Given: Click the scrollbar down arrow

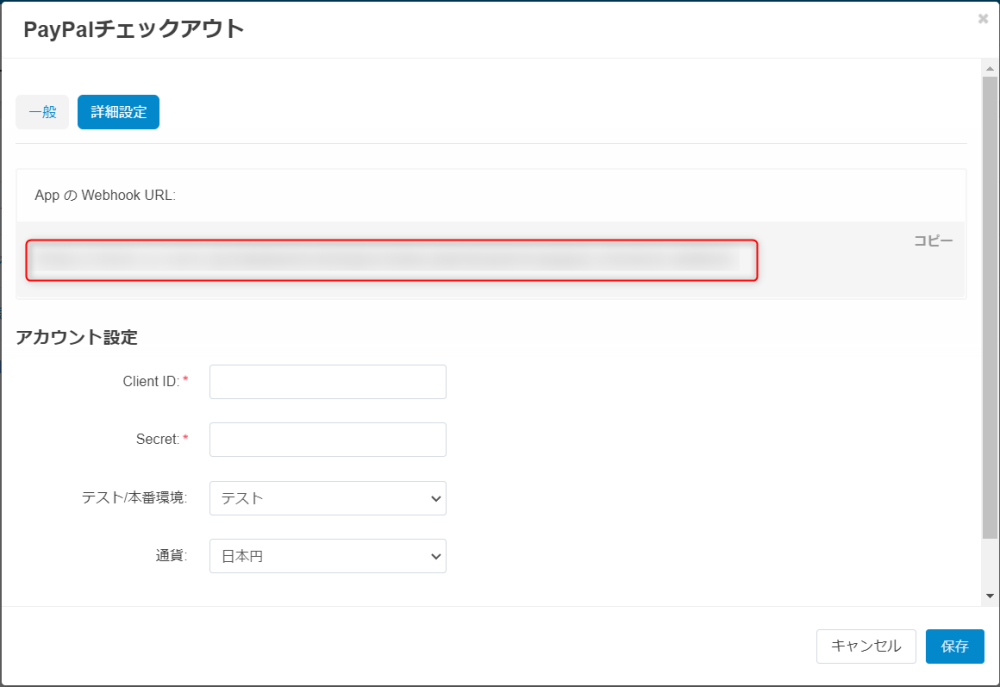Looking at the screenshot, I should (990, 595).
